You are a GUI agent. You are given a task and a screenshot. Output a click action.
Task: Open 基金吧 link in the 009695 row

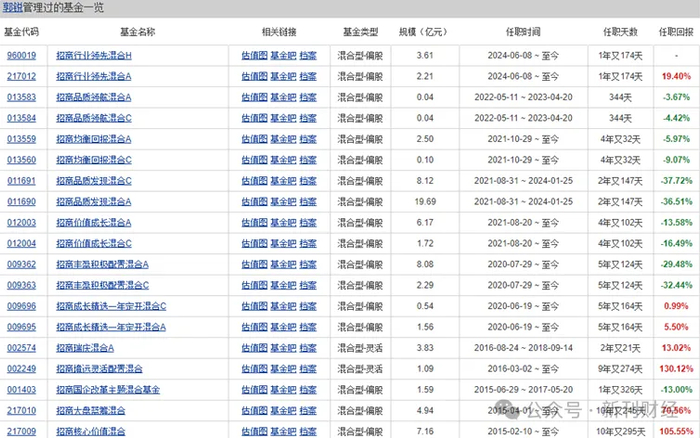pyautogui.click(x=283, y=327)
